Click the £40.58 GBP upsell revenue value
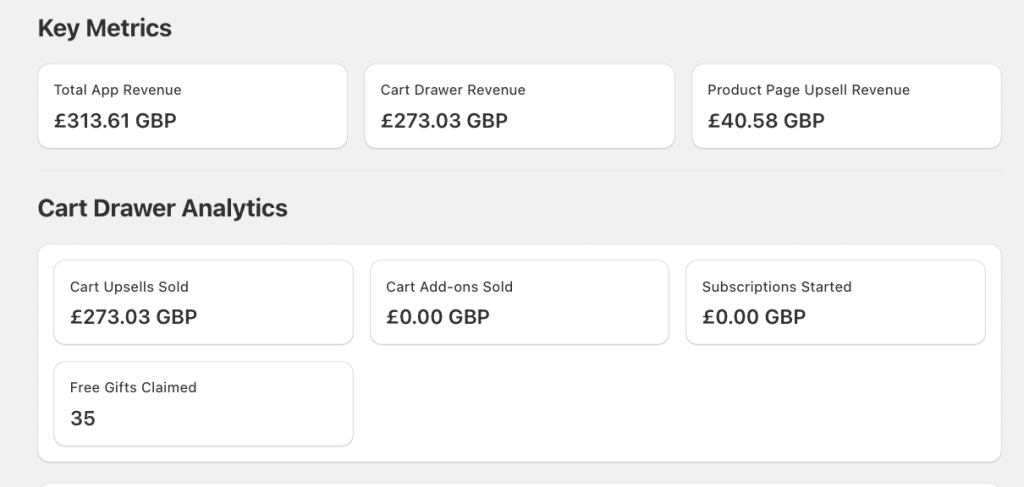Viewport: 1024px width, 487px height. coord(766,121)
